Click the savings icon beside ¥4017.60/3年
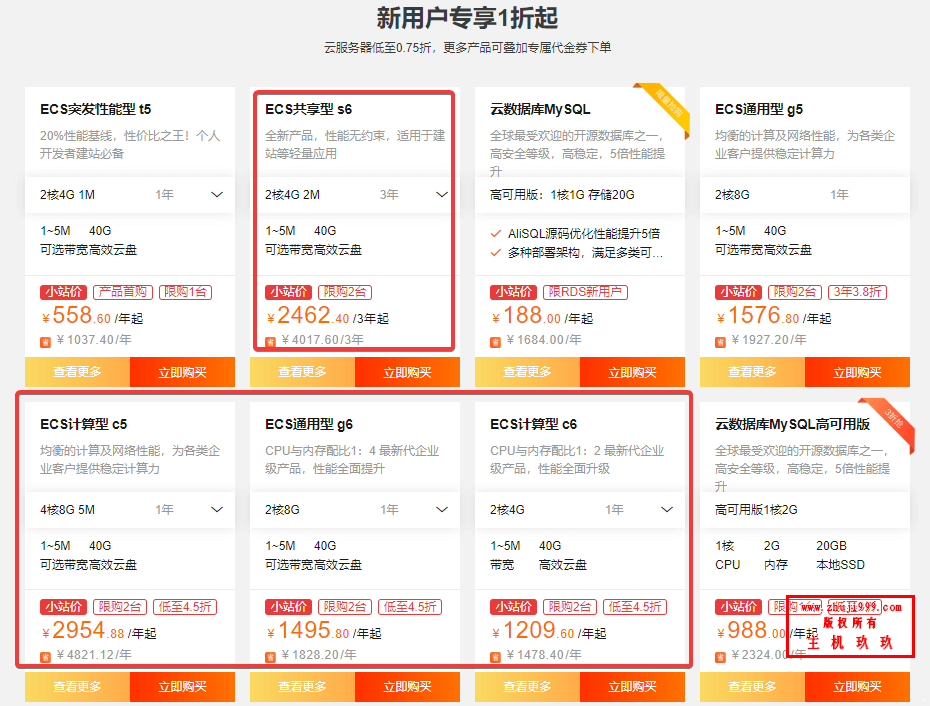The height and width of the screenshot is (706, 930). pos(270,342)
